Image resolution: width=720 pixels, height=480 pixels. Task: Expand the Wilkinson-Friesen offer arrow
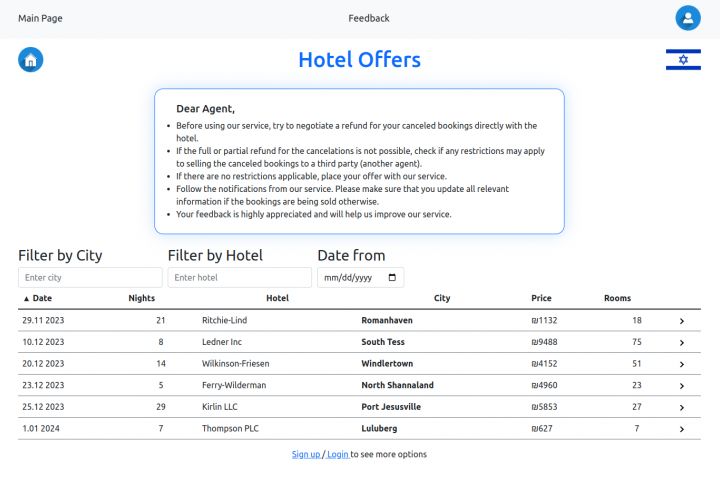coord(682,364)
